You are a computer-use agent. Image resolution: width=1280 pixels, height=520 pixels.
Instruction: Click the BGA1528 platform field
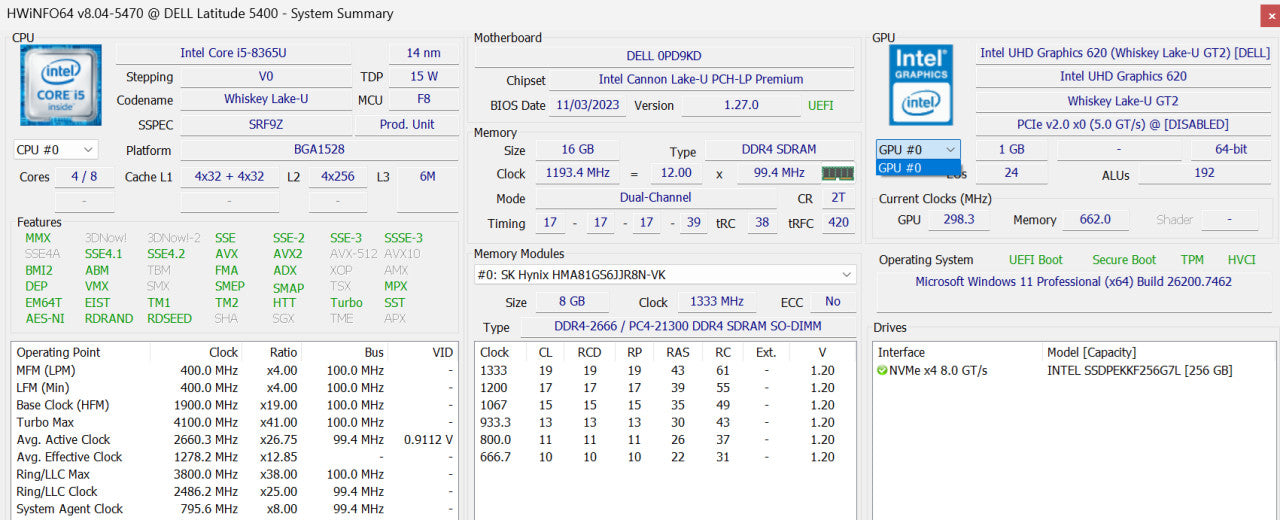[319, 150]
